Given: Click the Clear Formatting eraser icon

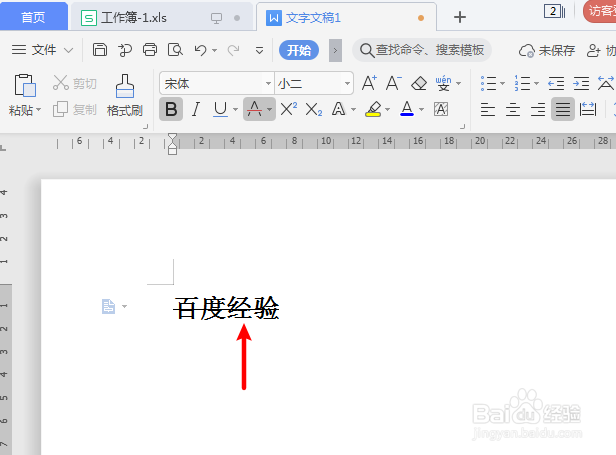Looking at the screenshot, I should [x=419, y=83].
